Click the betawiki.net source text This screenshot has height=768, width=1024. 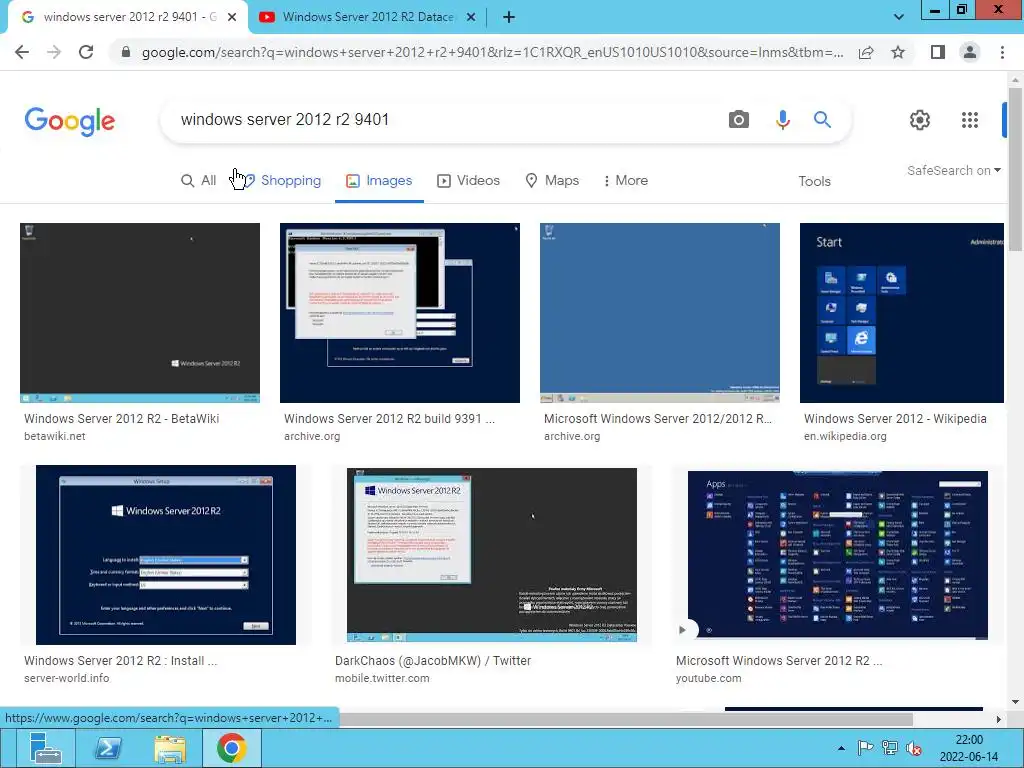coord(55,436)
